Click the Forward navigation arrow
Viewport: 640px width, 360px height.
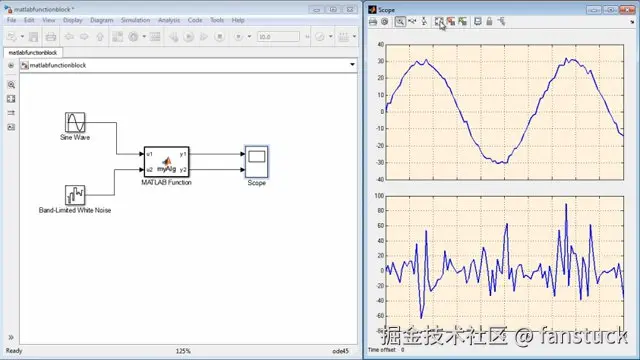coord(84,37)
